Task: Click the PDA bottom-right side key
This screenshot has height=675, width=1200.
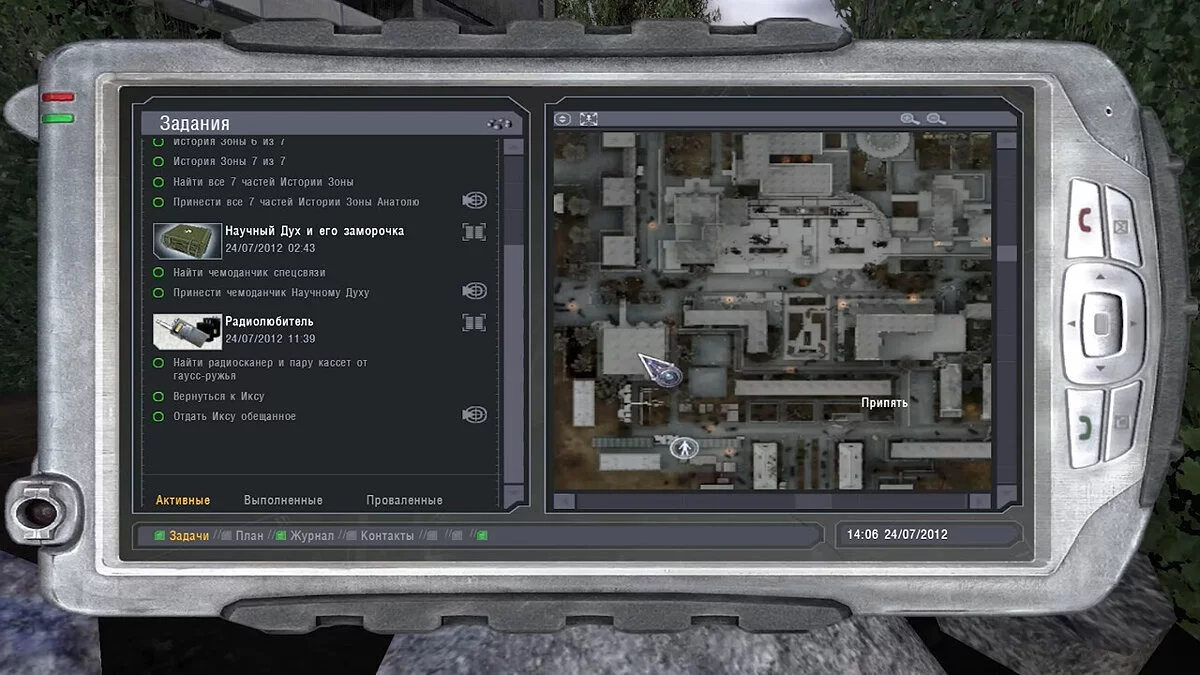Action: point(1122,420)
